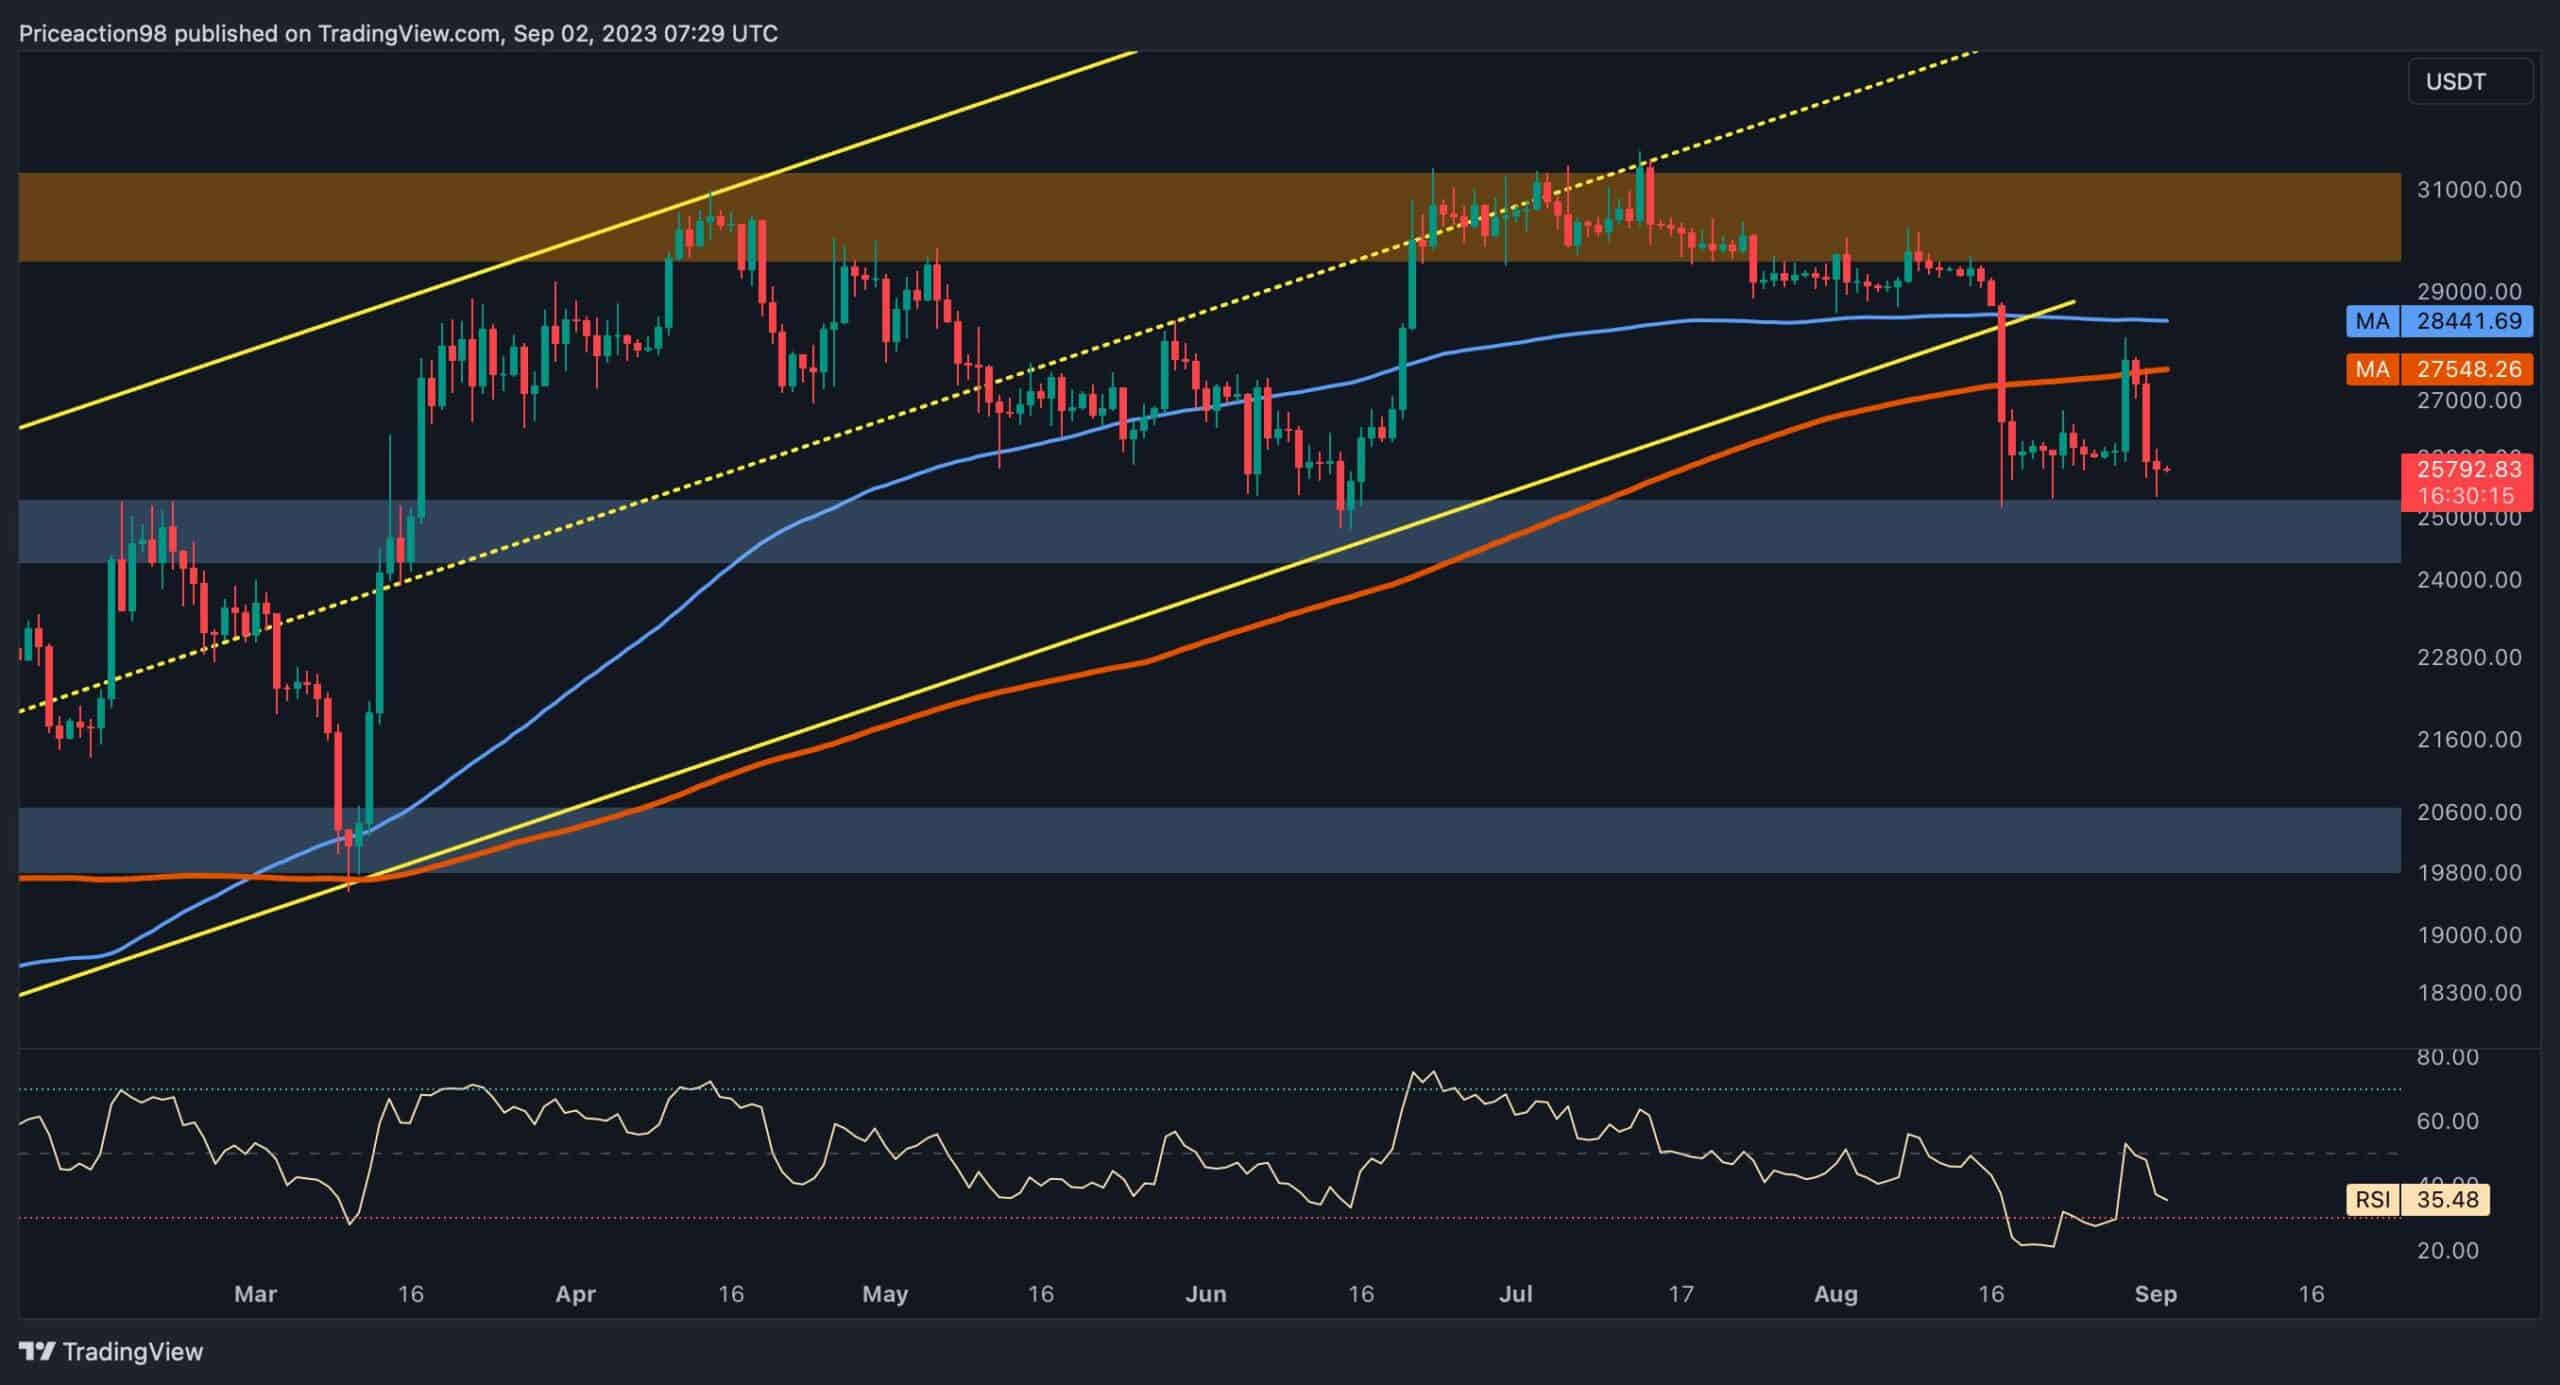Click the RSI 80.00 axis label

point(2447,1057)
